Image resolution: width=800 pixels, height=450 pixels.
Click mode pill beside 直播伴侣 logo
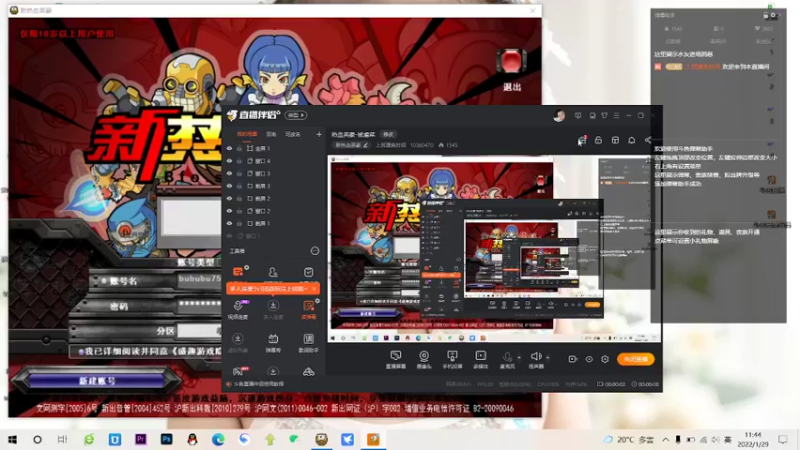pyautogui.click(x=296, y=115)
